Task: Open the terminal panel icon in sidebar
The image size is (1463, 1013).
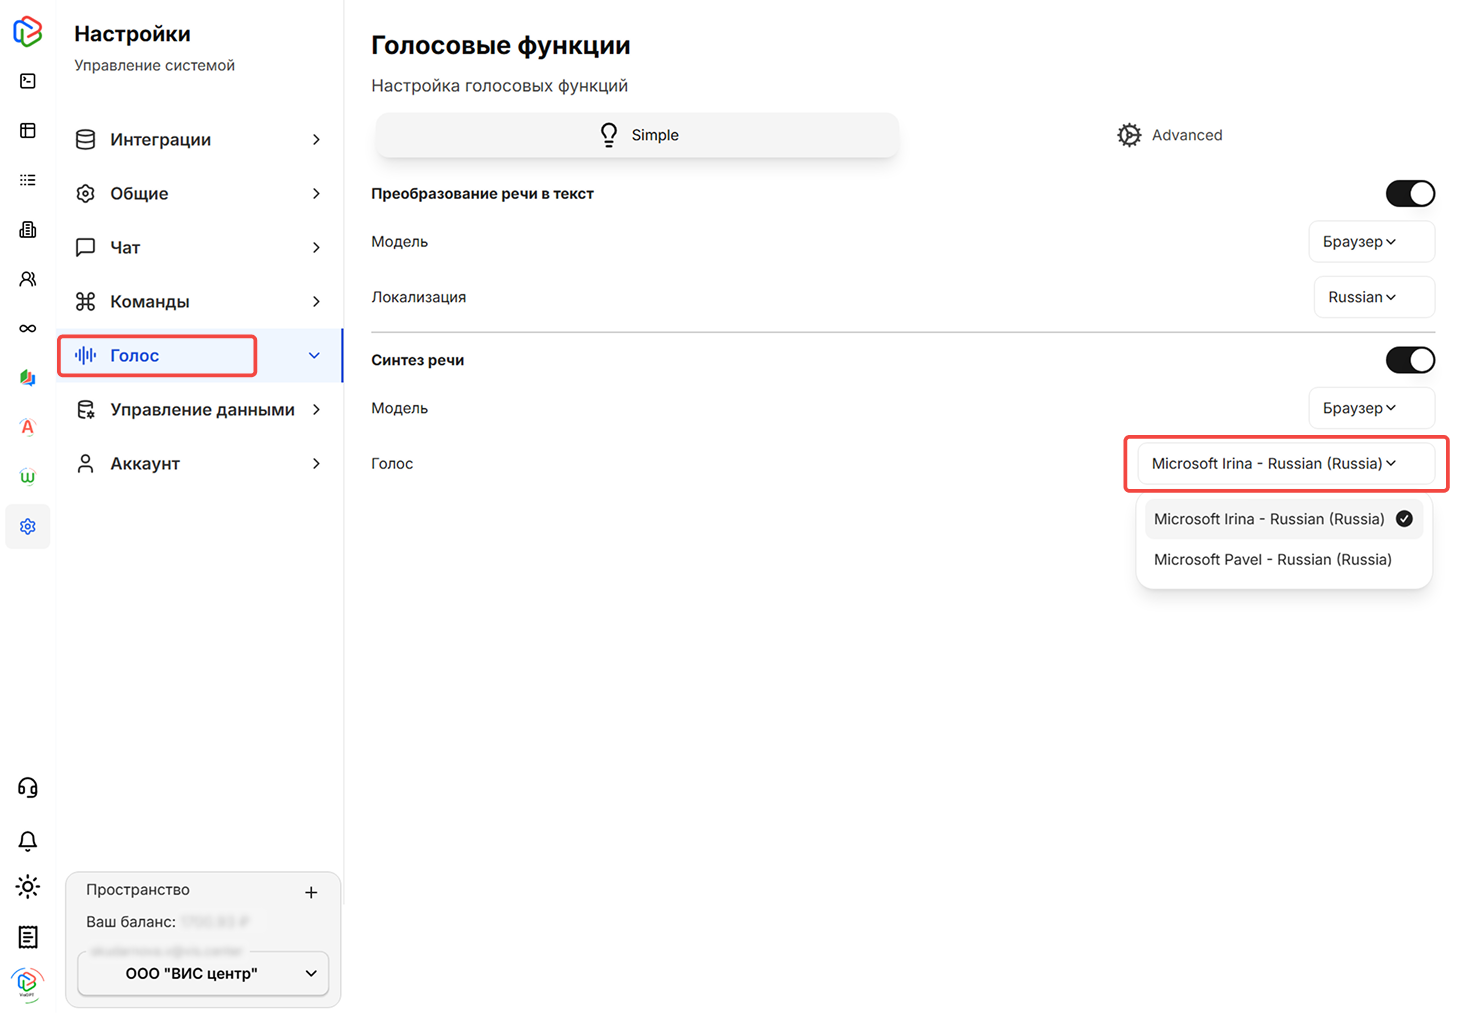Action: point(27,81)
